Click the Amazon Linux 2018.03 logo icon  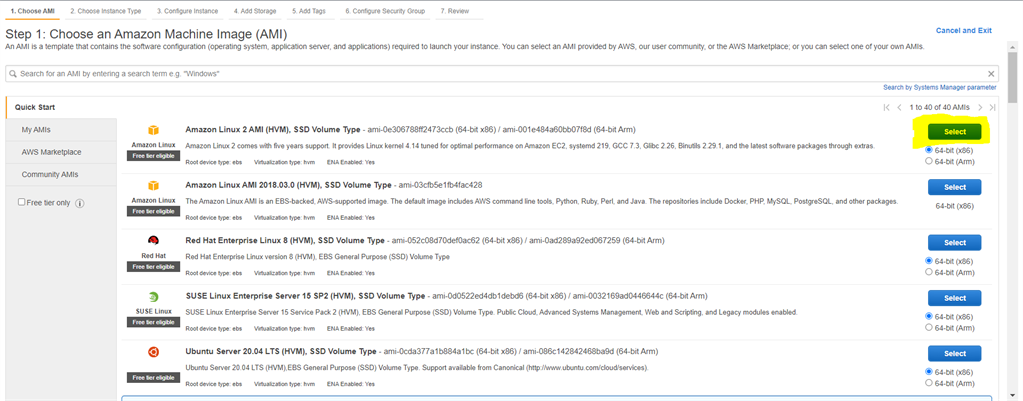(x=153, y=186)
